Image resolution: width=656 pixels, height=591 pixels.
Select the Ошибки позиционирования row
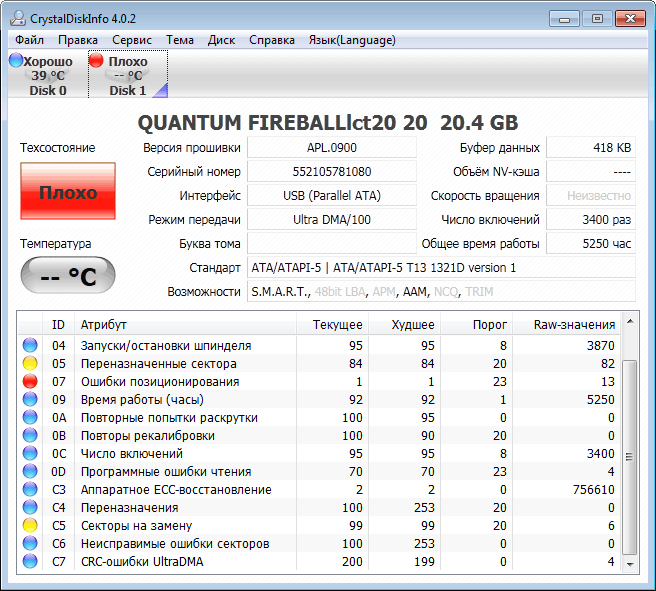pyautogui.click(x=319, y=381)
